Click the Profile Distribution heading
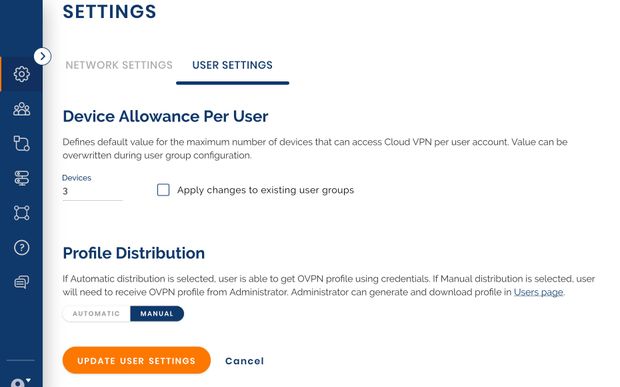The image size is (620, 387). pos(134,253)
